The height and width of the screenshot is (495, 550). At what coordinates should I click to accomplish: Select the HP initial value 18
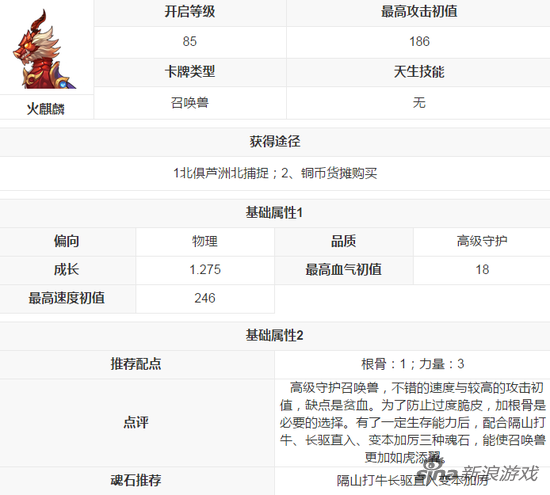click(x=482, y=270)
